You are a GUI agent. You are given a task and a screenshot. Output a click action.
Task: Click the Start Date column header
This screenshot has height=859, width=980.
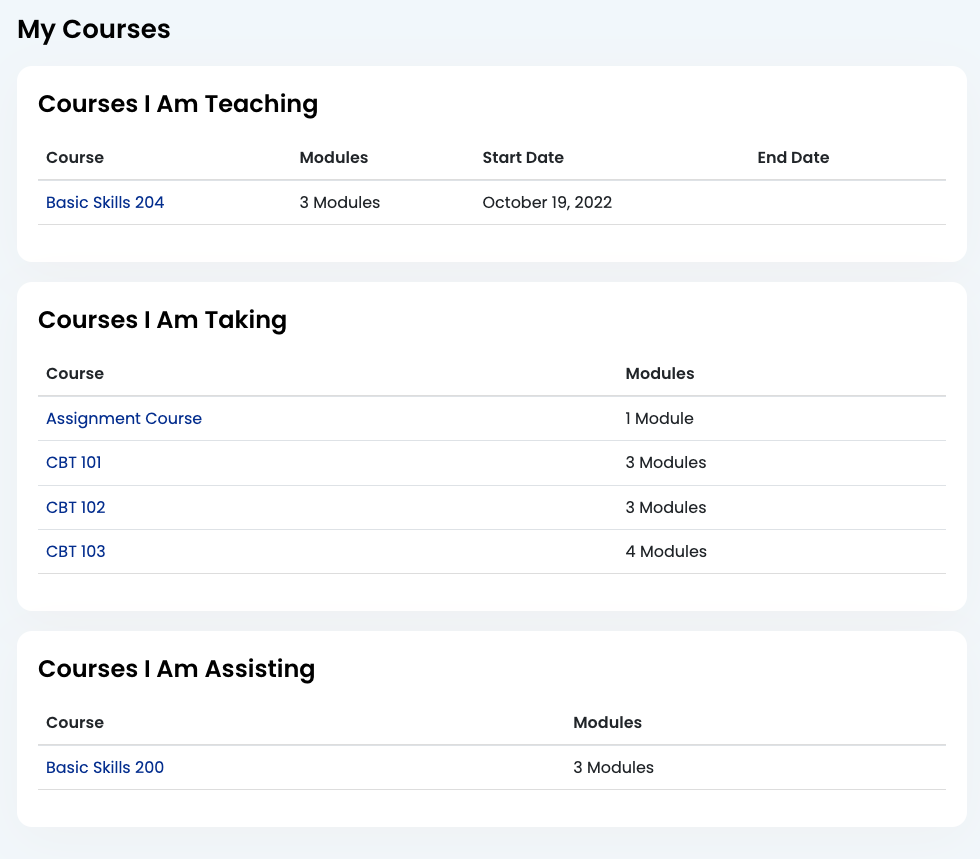523,158
